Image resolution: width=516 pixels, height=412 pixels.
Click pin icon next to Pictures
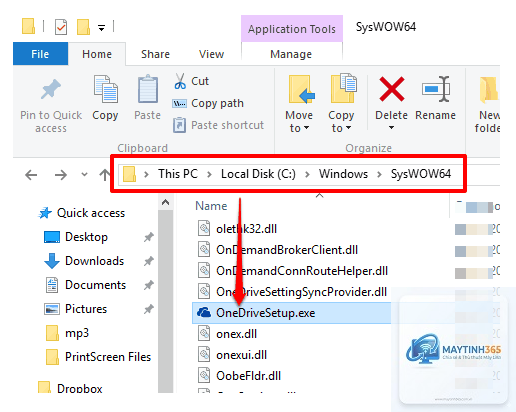point(149,309)
